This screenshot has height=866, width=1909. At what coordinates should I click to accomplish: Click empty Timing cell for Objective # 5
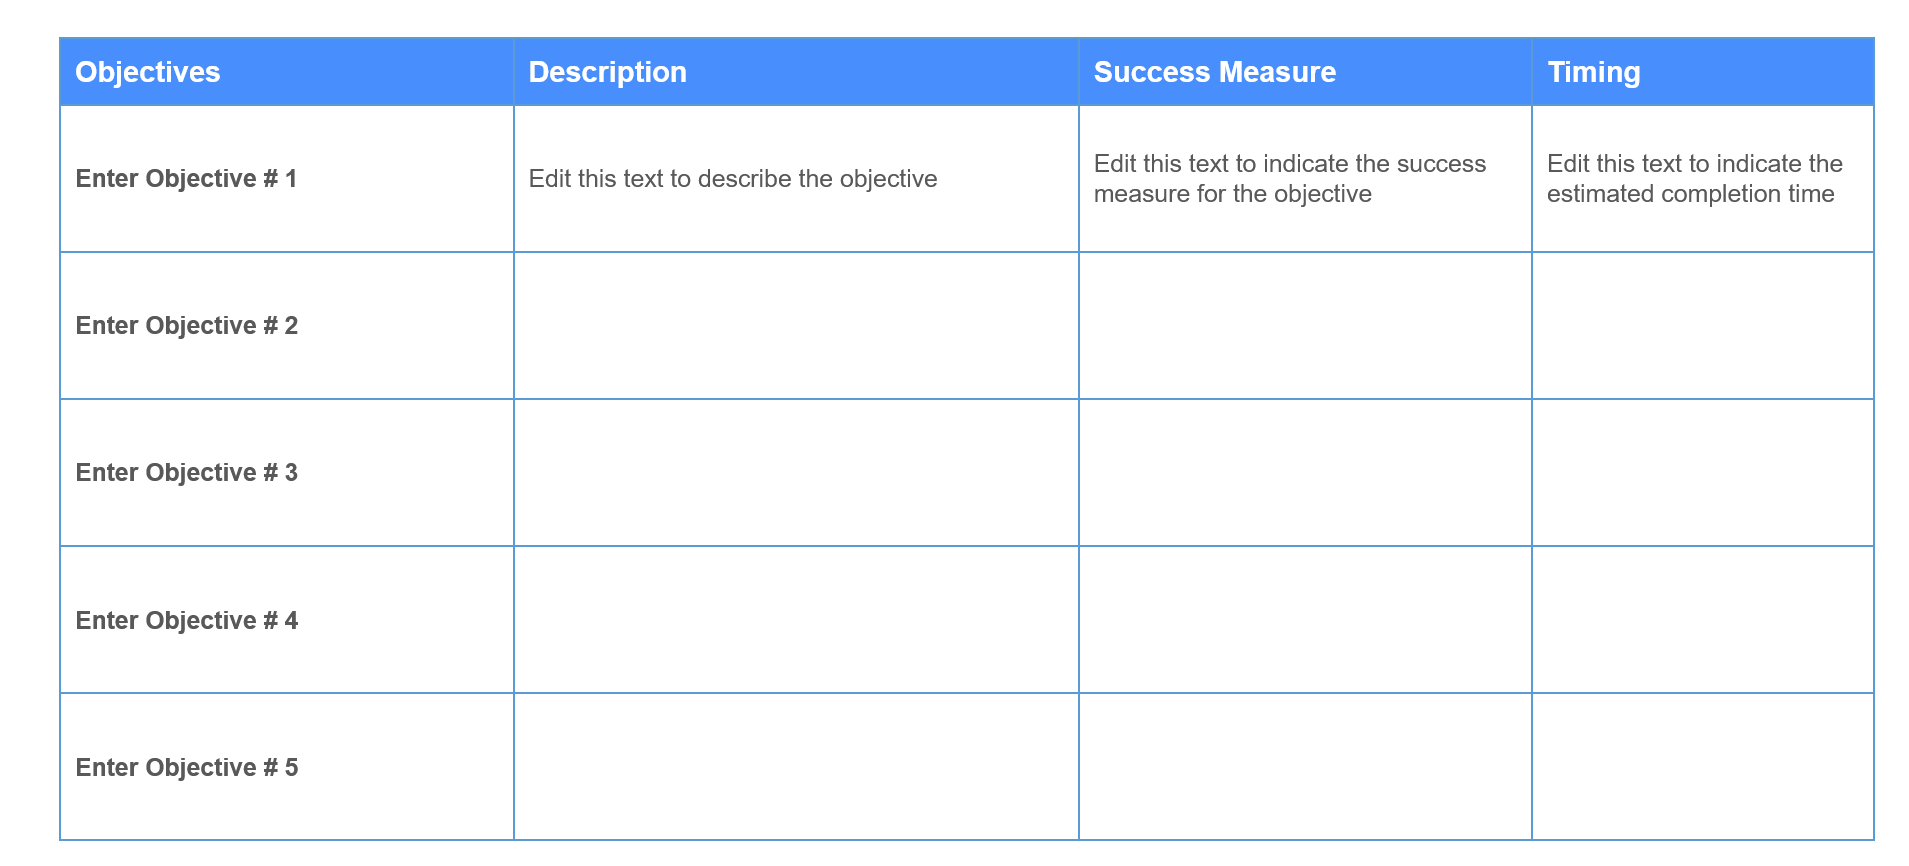(1702, 767)
